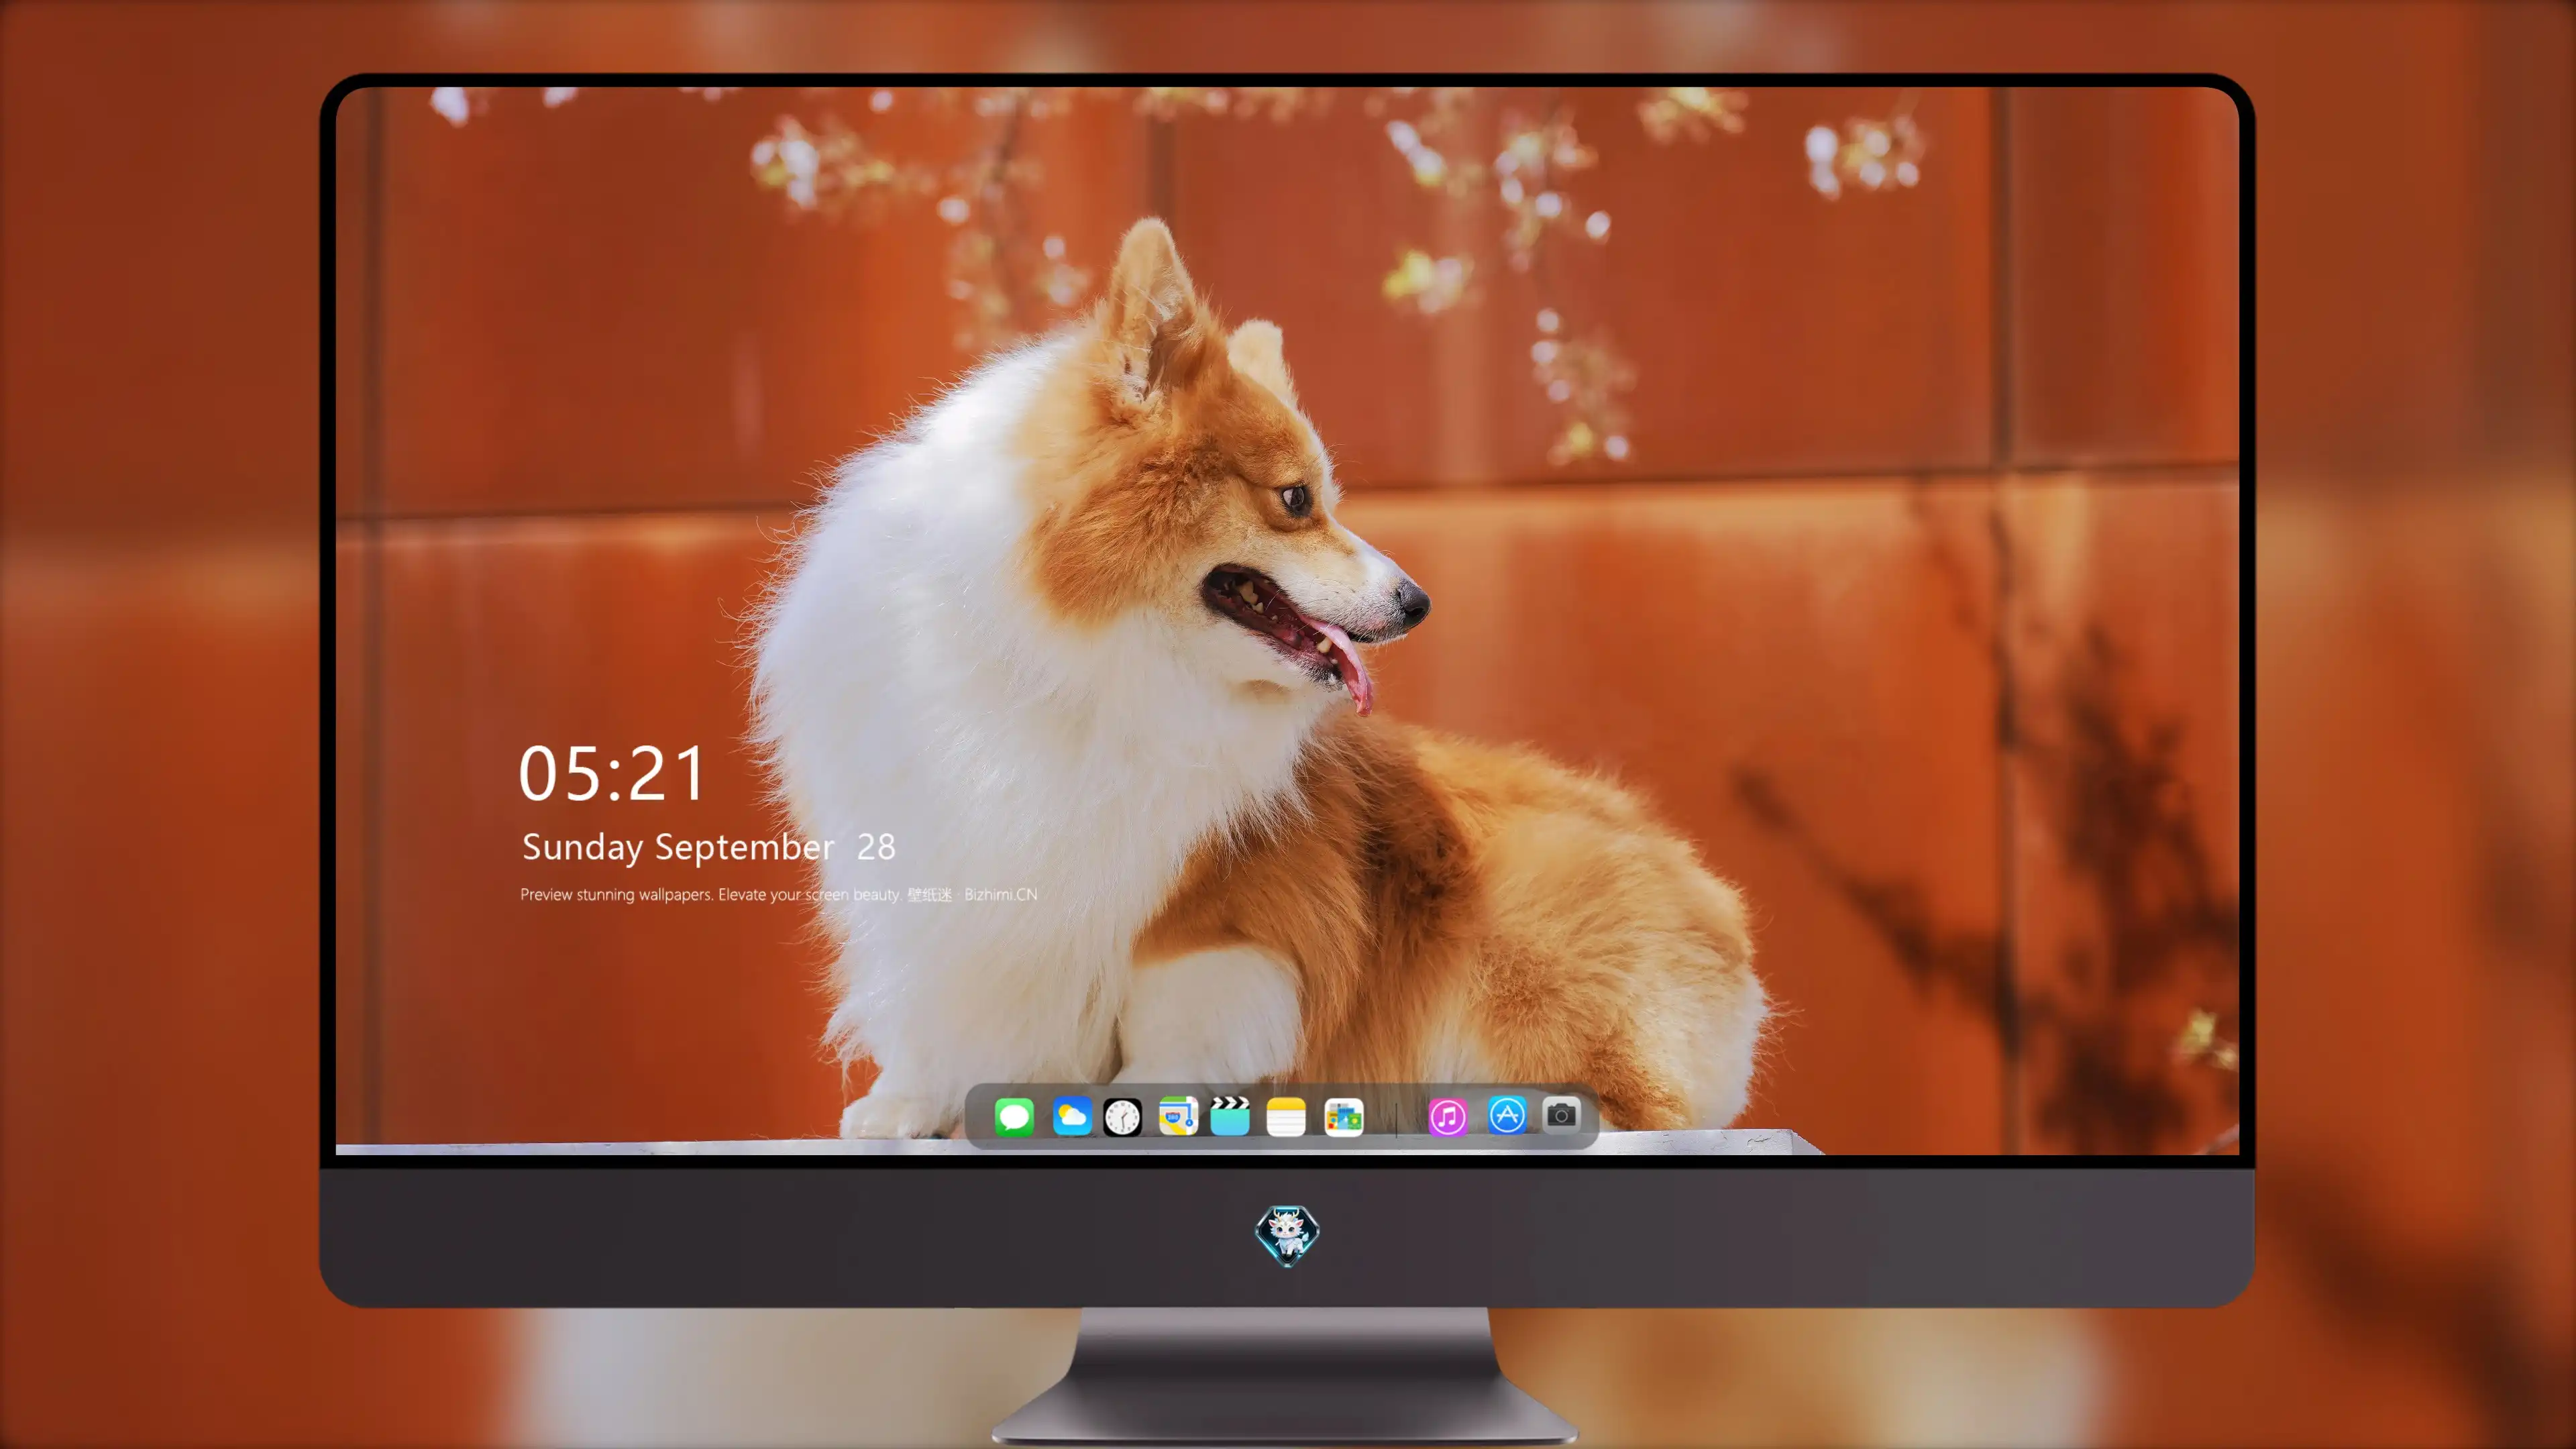Viewport: 2576px width, 1449px height.
Task: Open the Maps app icon
Action: click(1178, 1116)
